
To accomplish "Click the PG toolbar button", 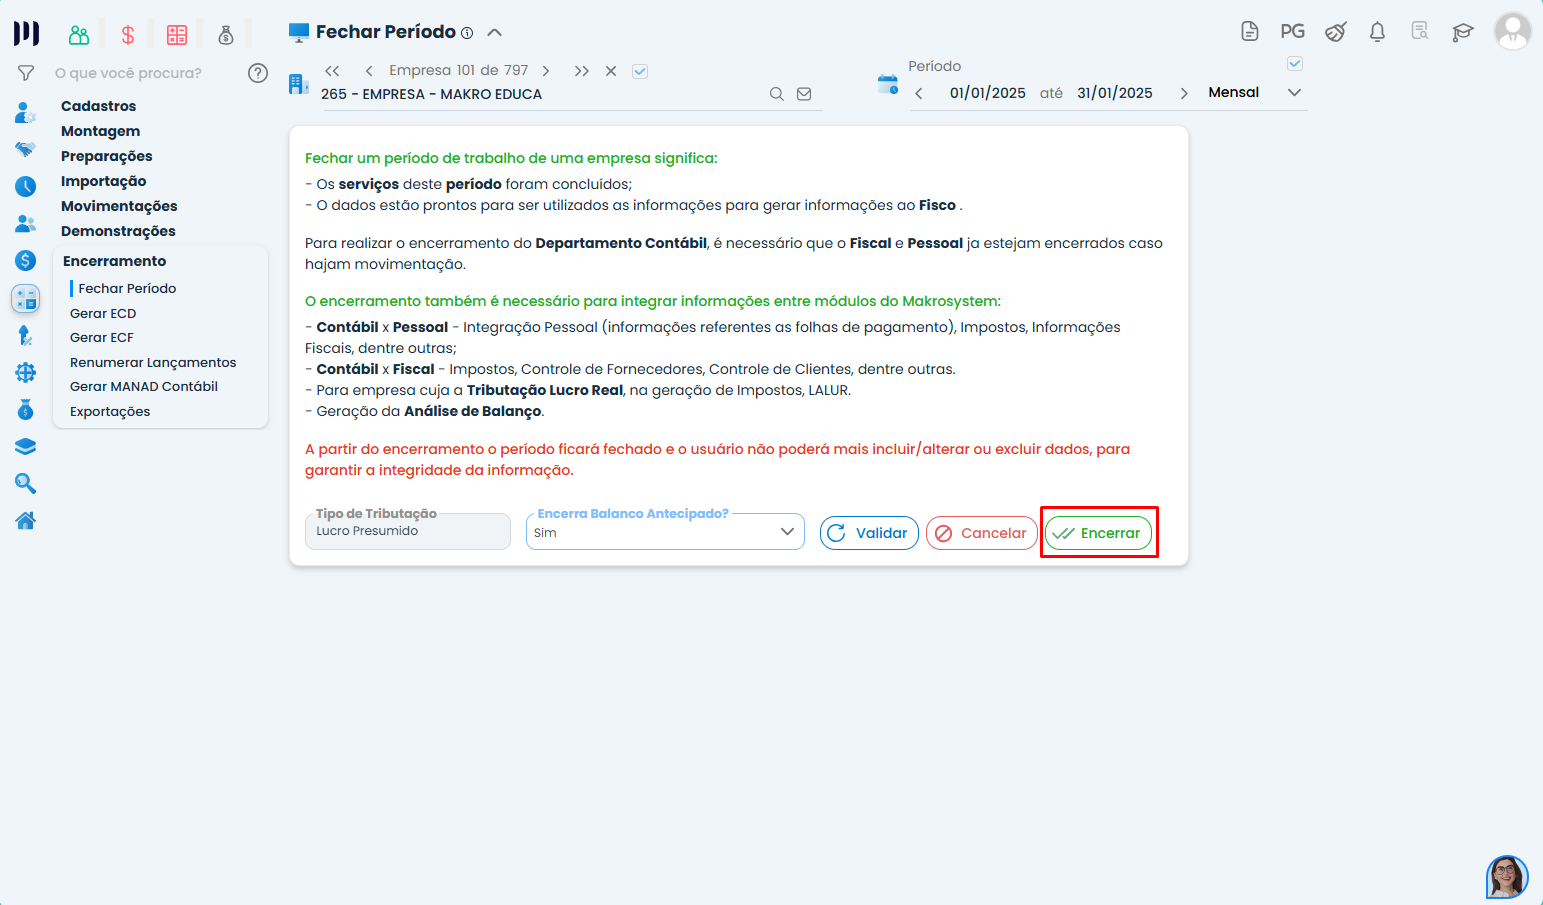I will click(x=1293, y=32).
